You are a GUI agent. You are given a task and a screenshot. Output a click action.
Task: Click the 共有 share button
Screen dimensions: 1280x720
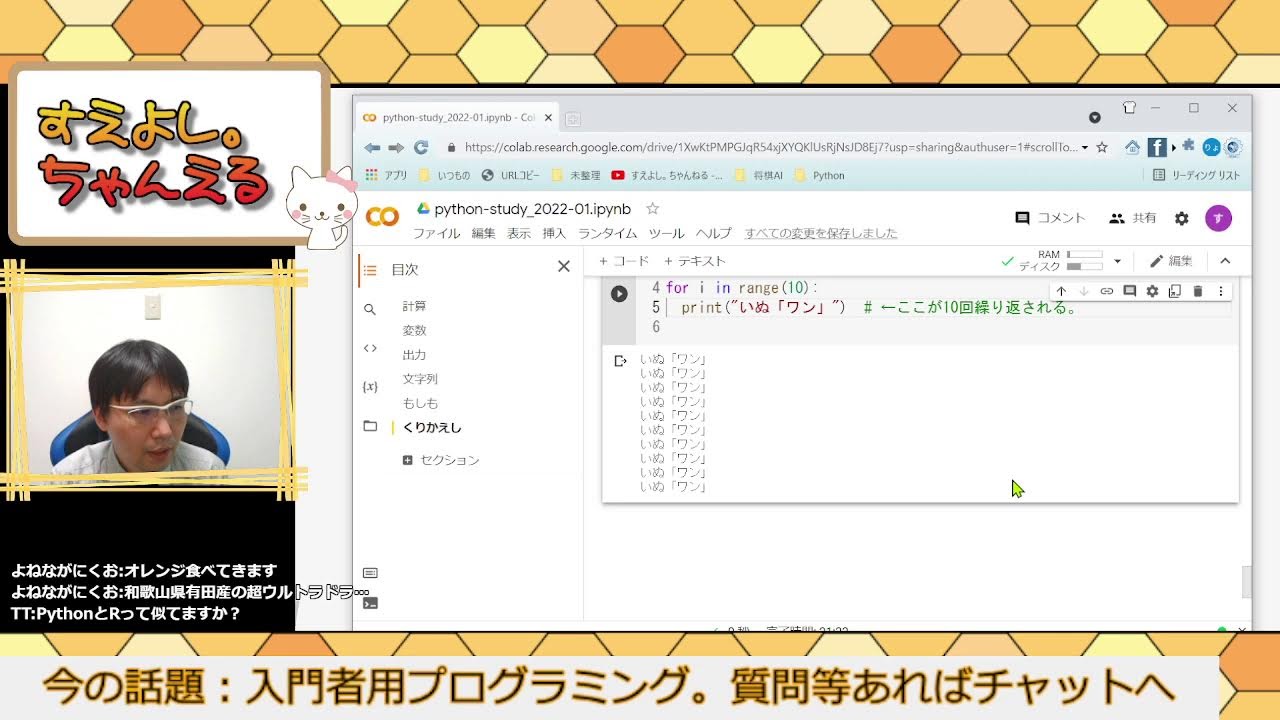(1133, 218)
